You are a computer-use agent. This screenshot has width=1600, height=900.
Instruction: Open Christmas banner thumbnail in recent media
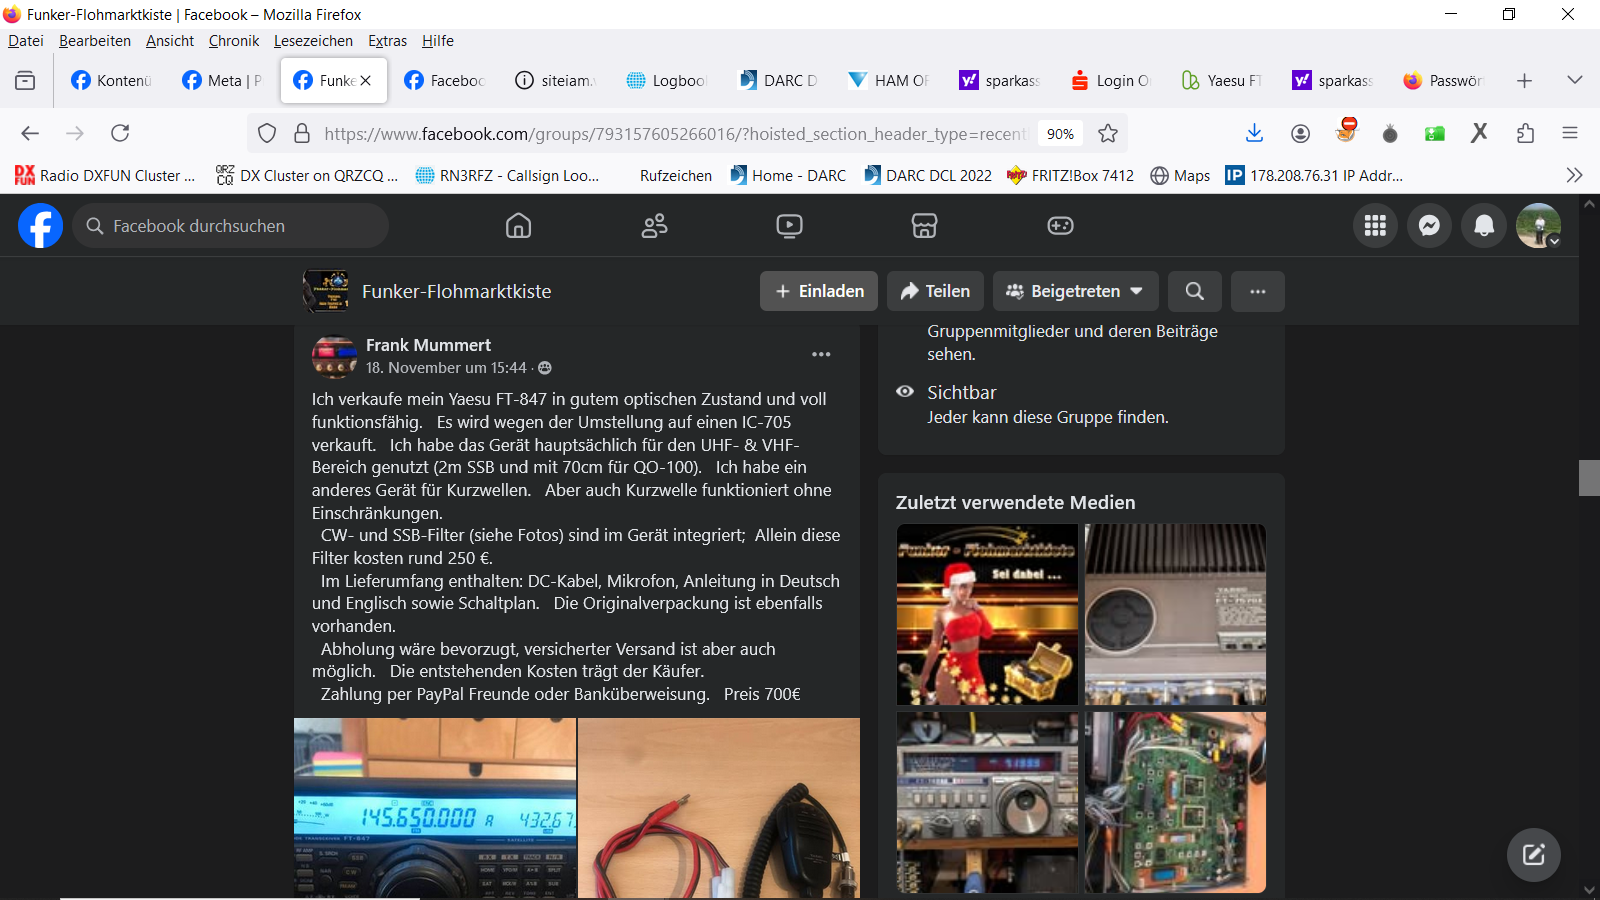[987, 614]
